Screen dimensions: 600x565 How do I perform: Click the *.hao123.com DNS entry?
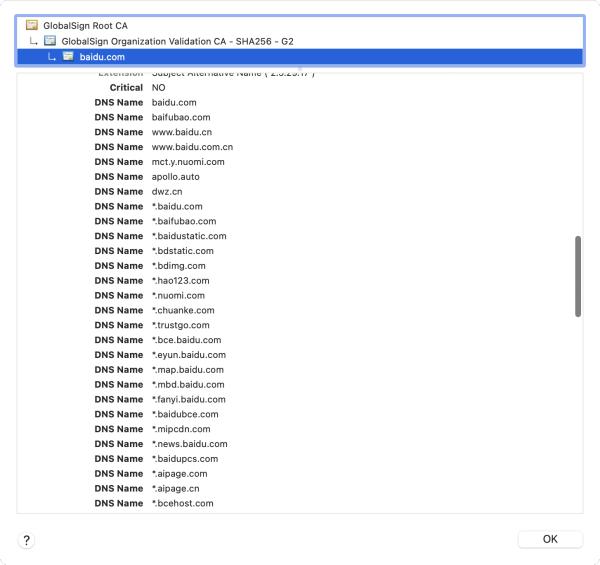(181, 281)
